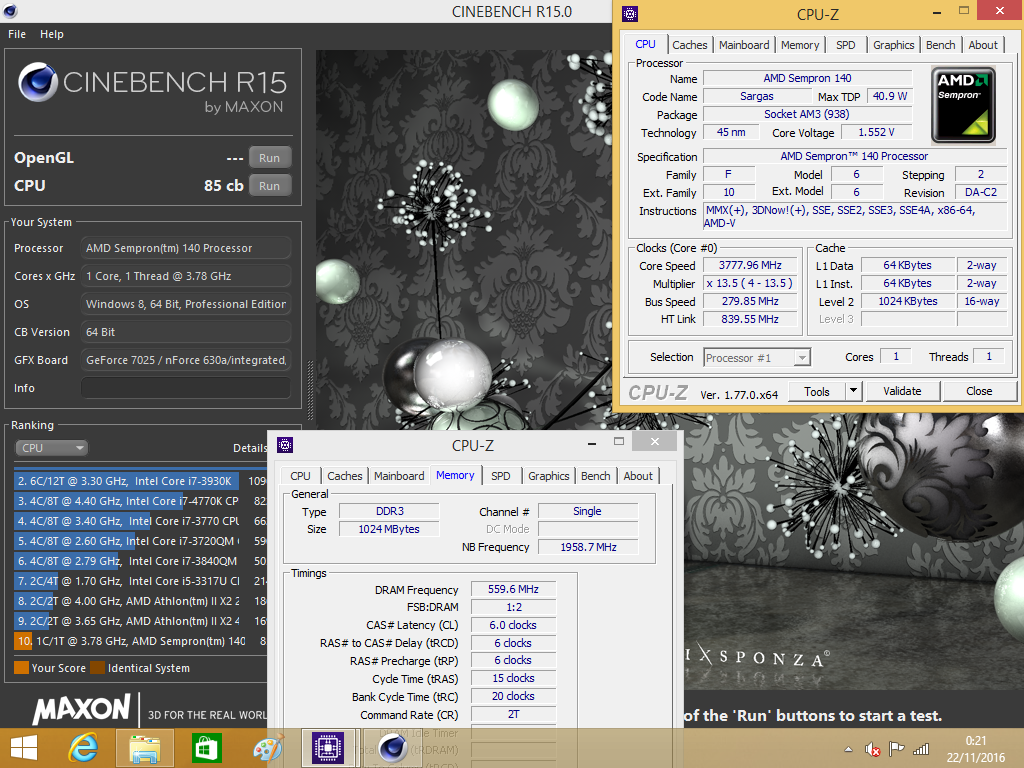Select About tab in lower CPU-Z window
The width and height of the screenshot is (1024, 768).
coord(638,476)
